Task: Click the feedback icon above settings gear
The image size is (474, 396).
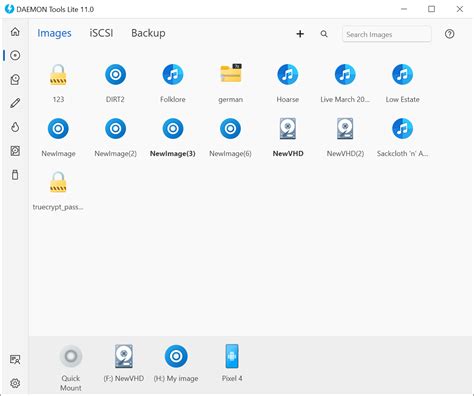Action: (15, 359)
